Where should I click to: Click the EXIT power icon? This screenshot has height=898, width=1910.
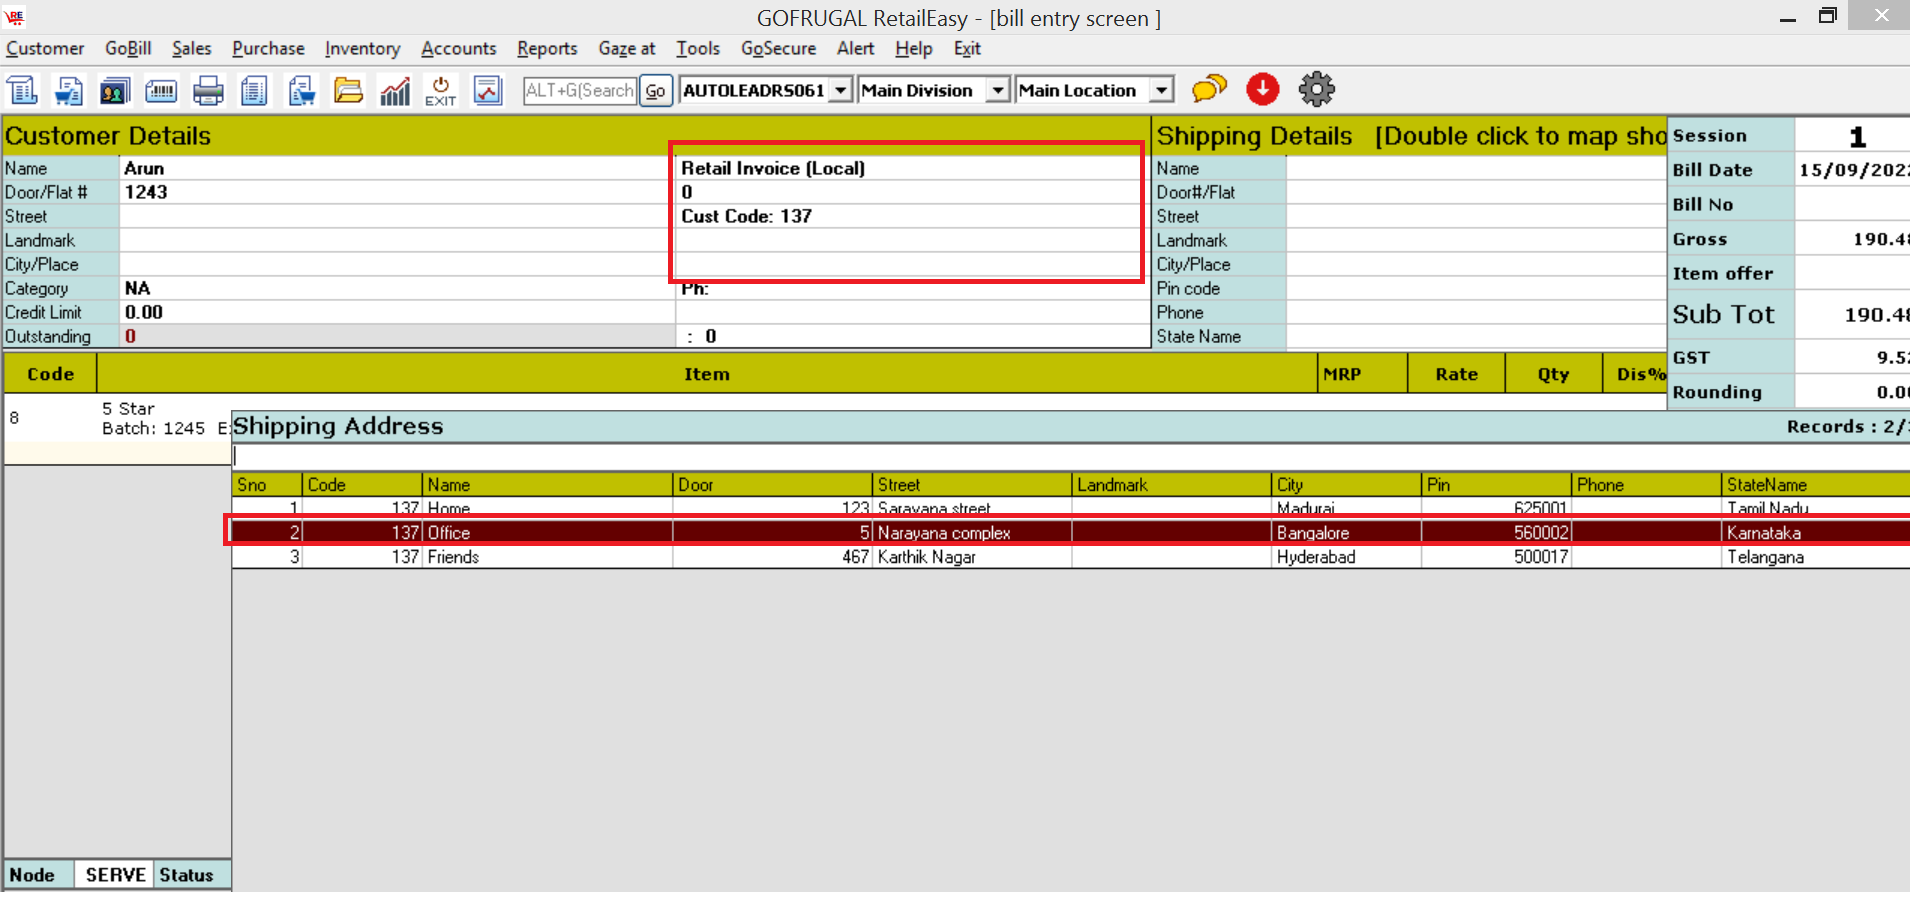click(441, 90)
